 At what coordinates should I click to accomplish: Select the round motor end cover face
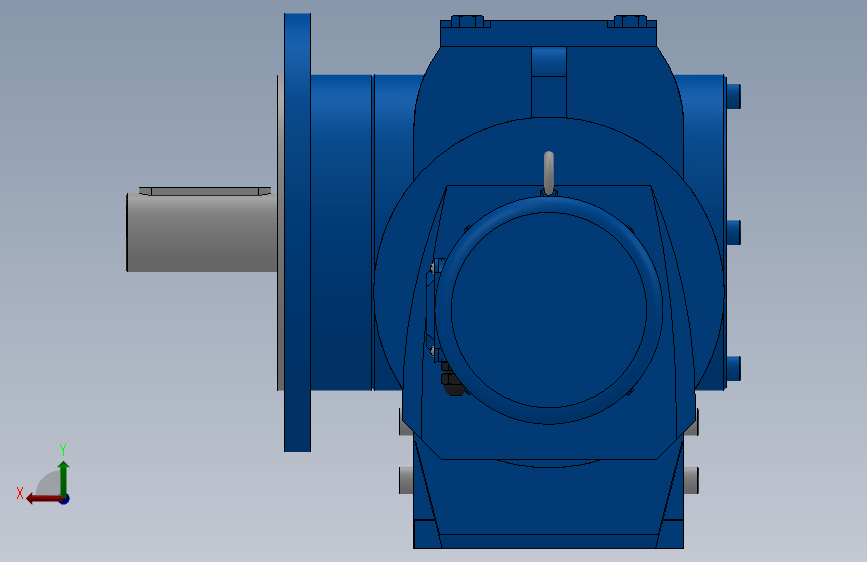coord(549,310)
